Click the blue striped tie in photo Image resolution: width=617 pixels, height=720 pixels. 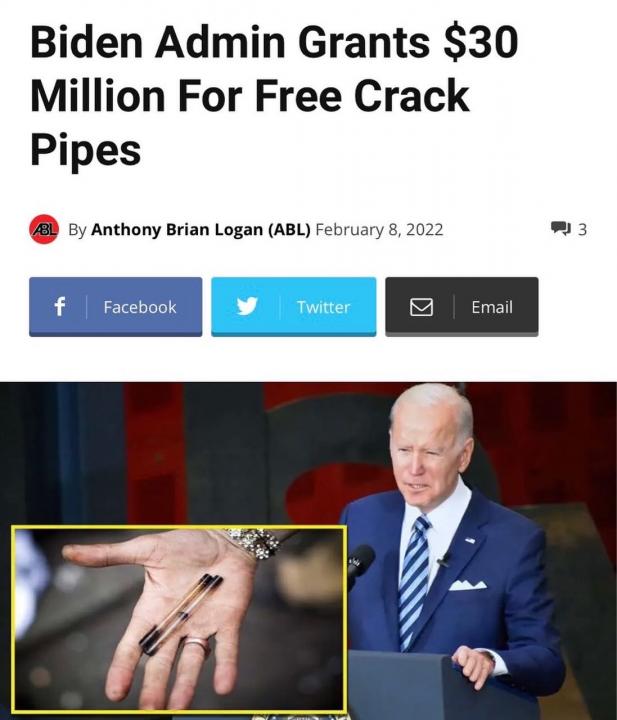click(x=414, y=582)
